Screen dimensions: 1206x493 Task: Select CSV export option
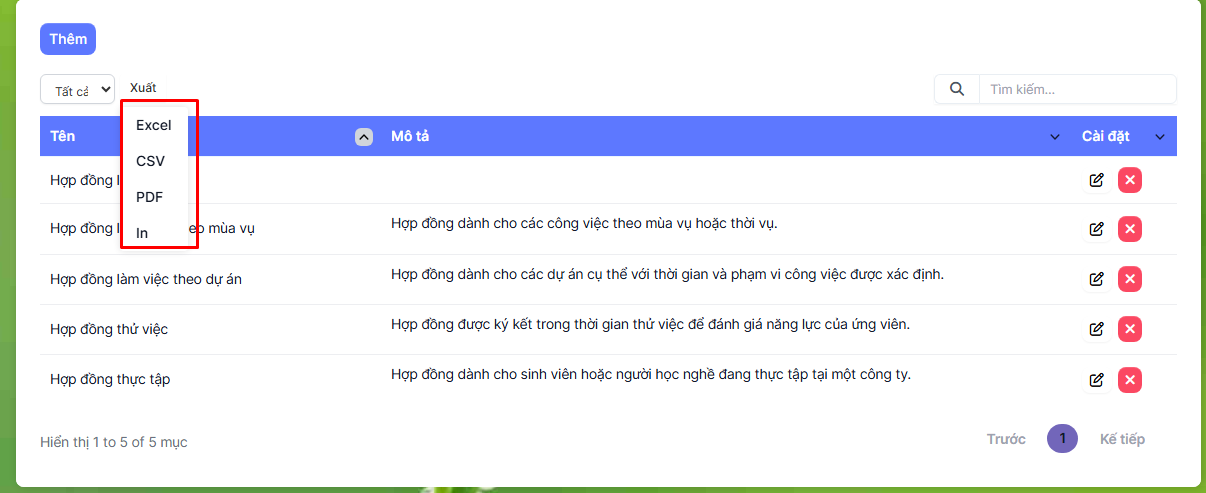pyautogui.click(x=151, y=161)
